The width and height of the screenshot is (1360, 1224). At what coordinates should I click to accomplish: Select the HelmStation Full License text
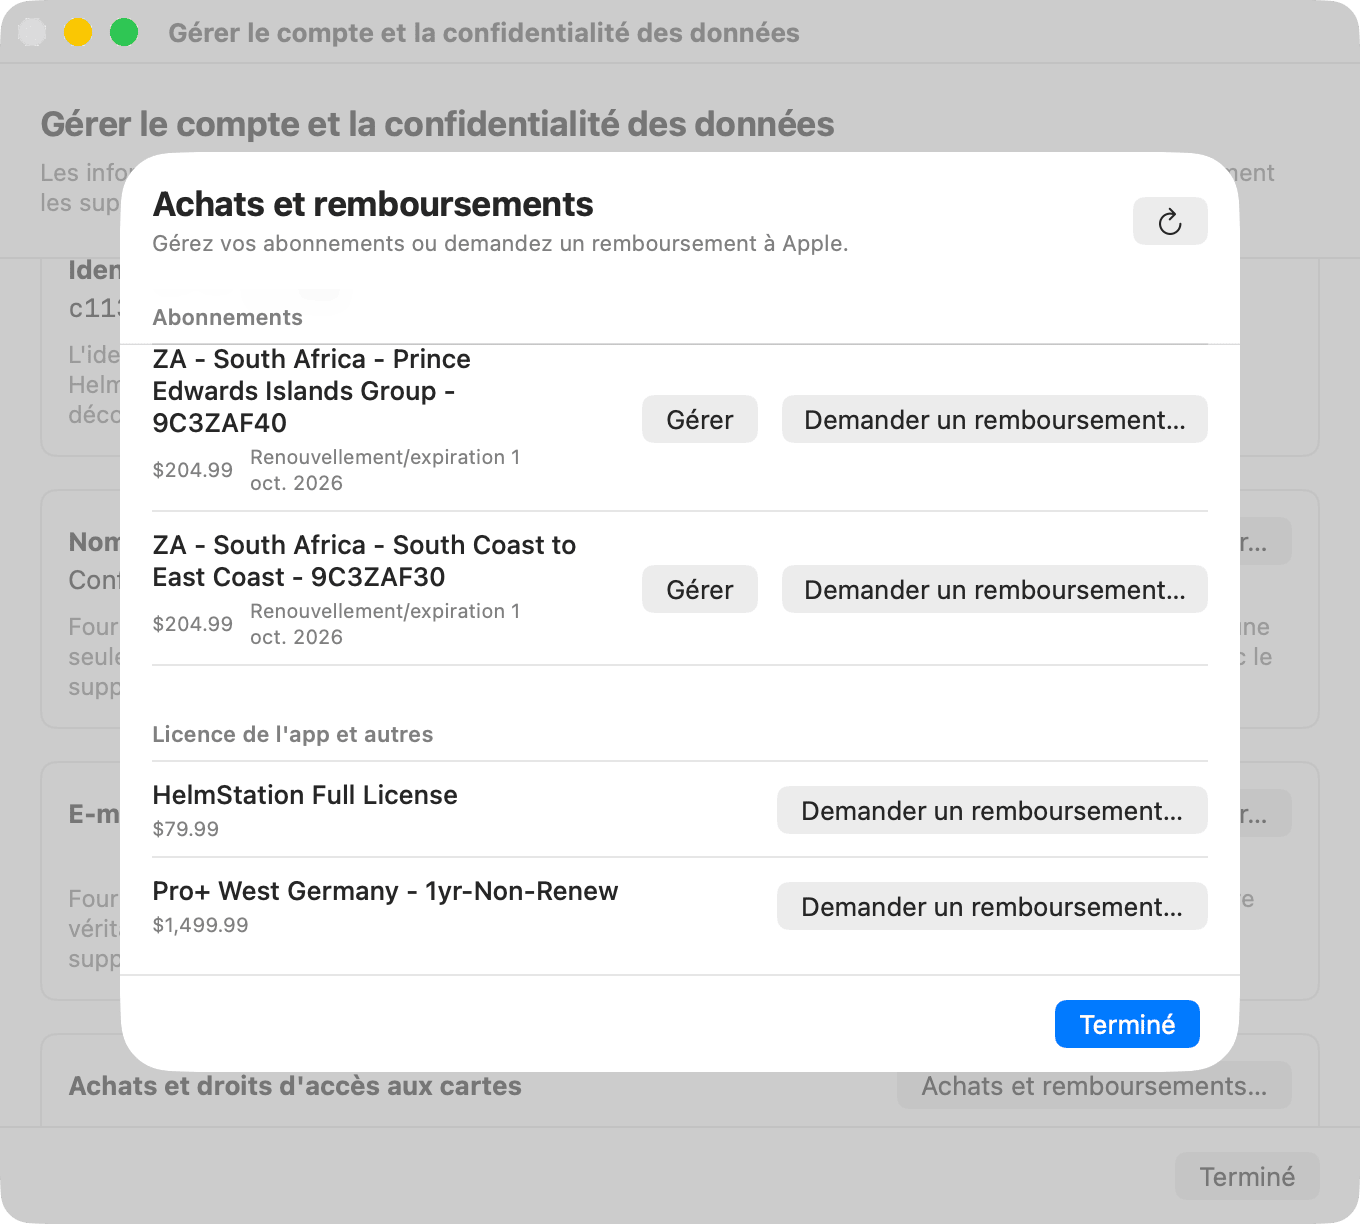pyautogui.click(x=305, y=795)
